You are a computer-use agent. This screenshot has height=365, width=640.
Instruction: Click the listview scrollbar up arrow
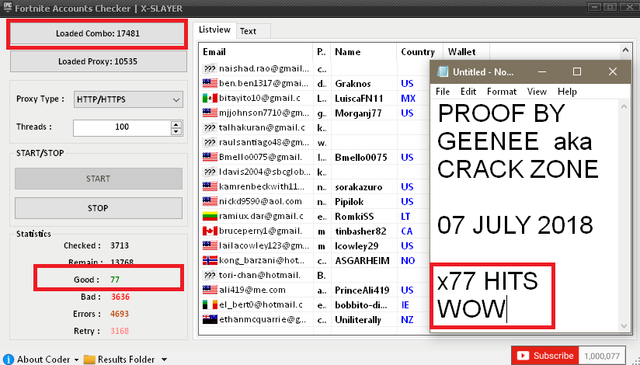point(625,51)
